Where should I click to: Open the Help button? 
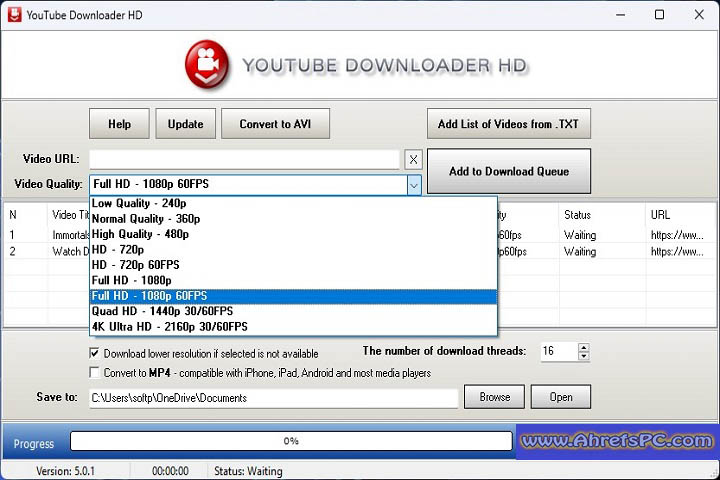[119, 124]
